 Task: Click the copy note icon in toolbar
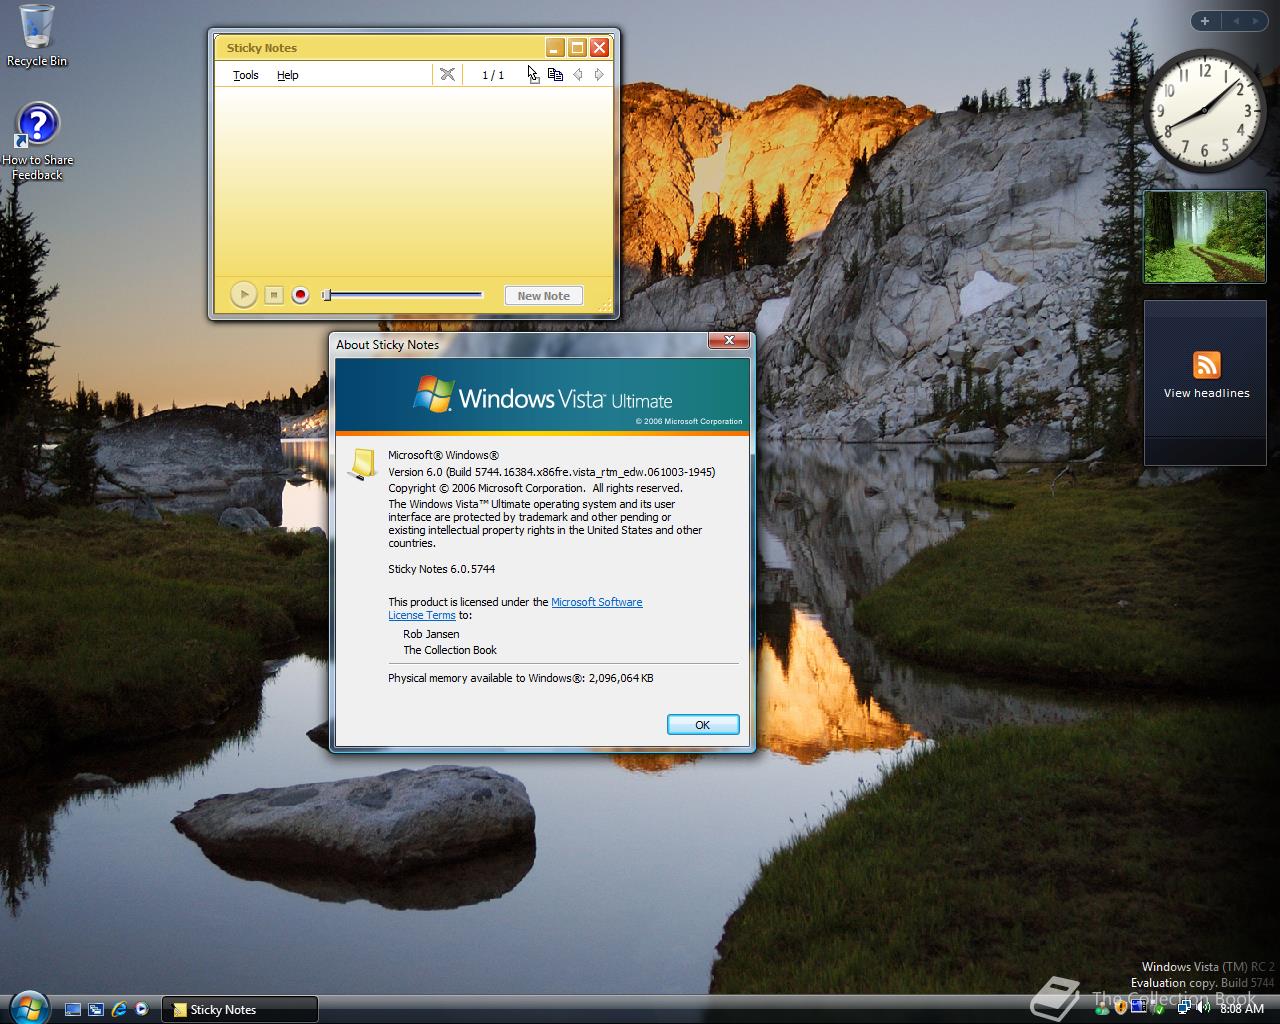click(x=555, y=74)
